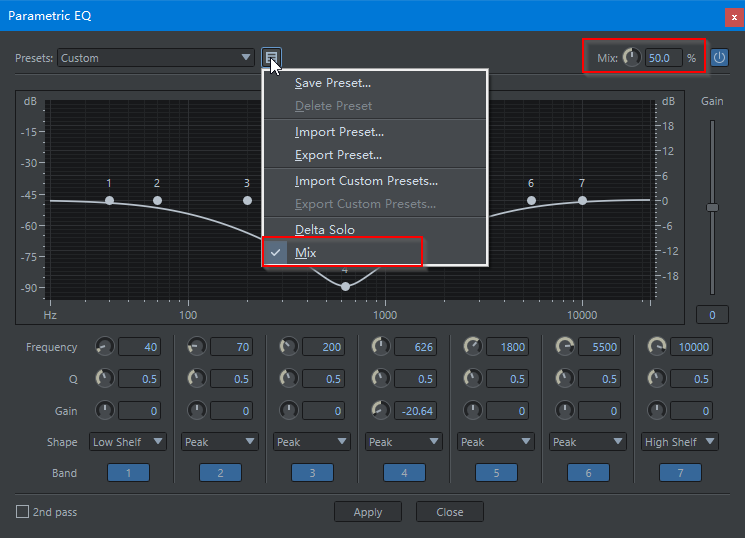Click the band 5 Q knob

pos(473,379)
